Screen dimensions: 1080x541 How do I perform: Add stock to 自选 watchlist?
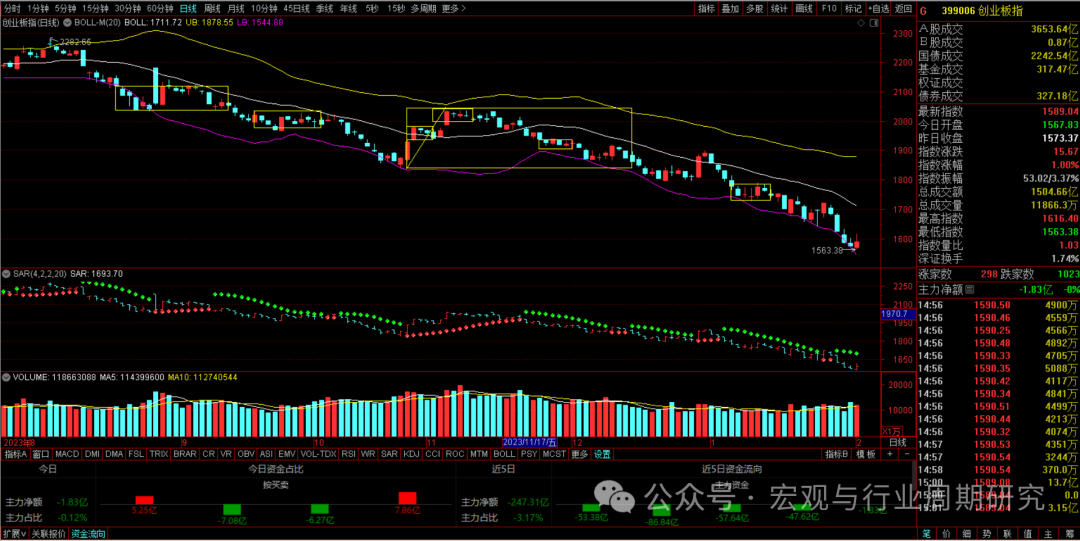click(878, 8)
